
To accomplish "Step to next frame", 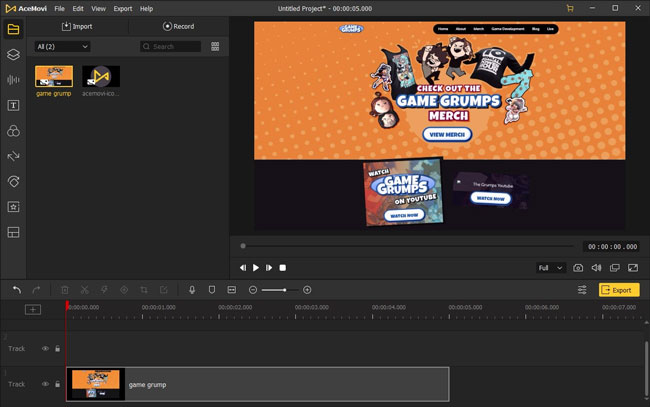I will tap(269, 268).
